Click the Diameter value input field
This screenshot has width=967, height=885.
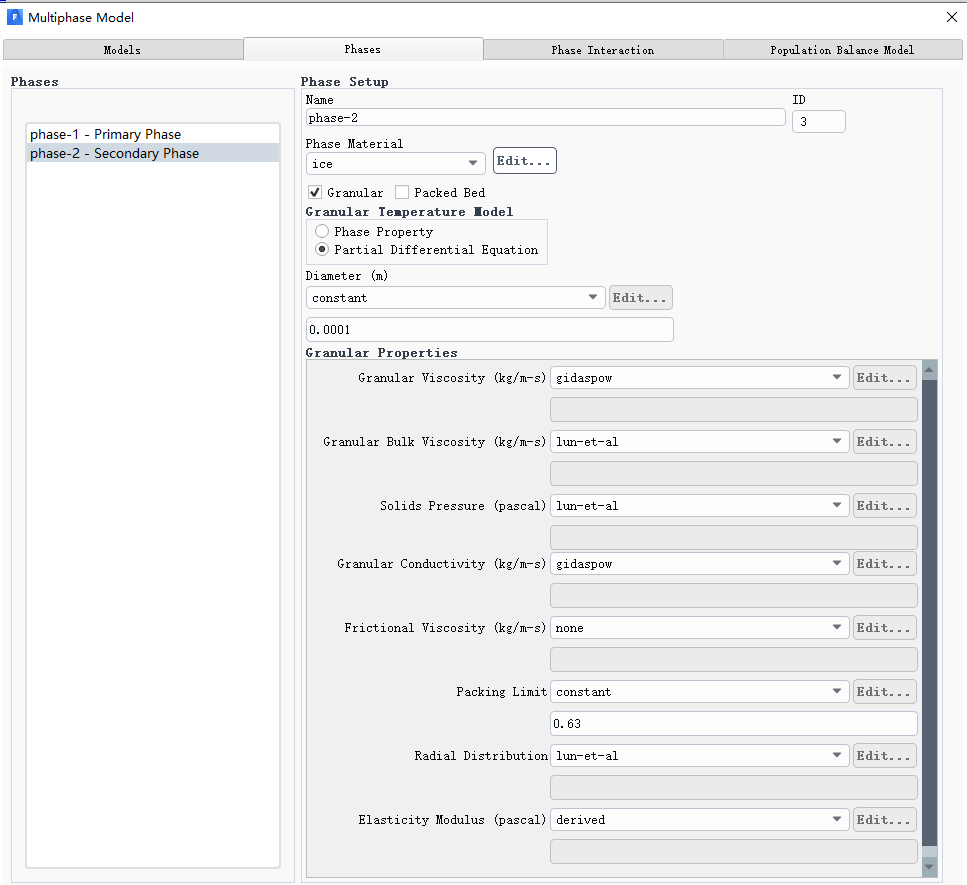[489, 330]
